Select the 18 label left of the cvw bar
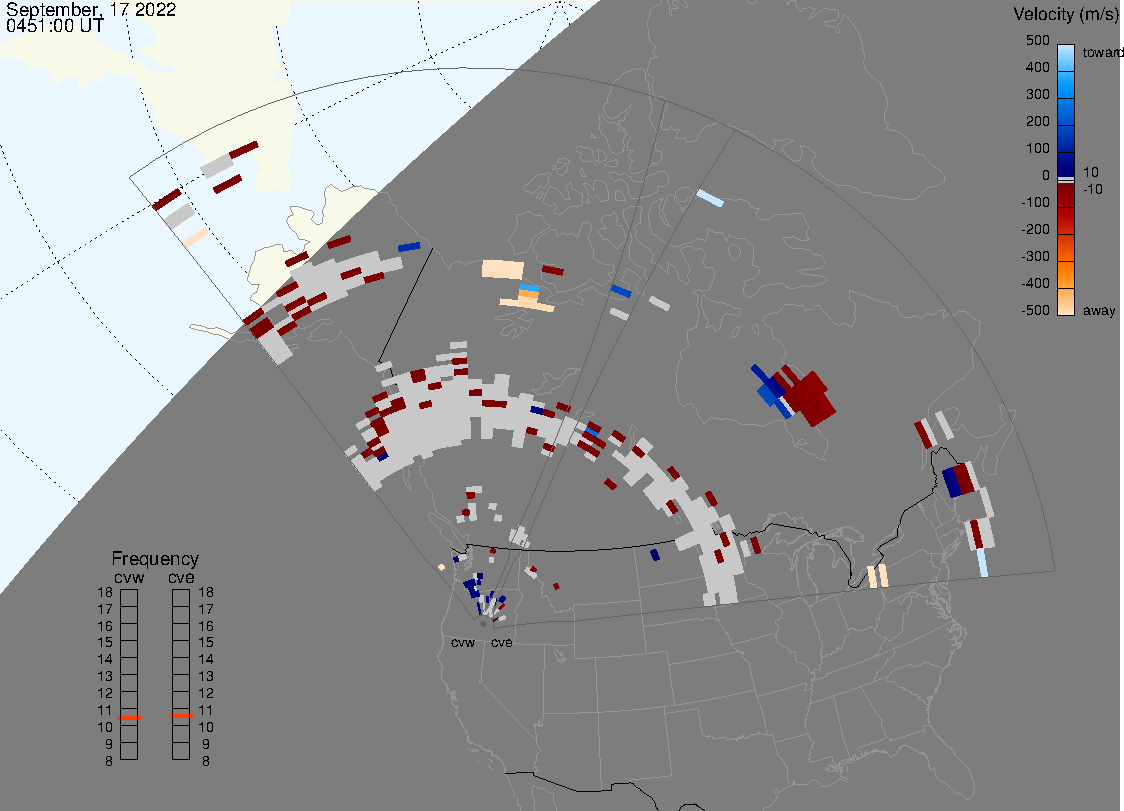The width and height of the screenshot is (1124, 811). pyautogui.click(x=105, y=592)
